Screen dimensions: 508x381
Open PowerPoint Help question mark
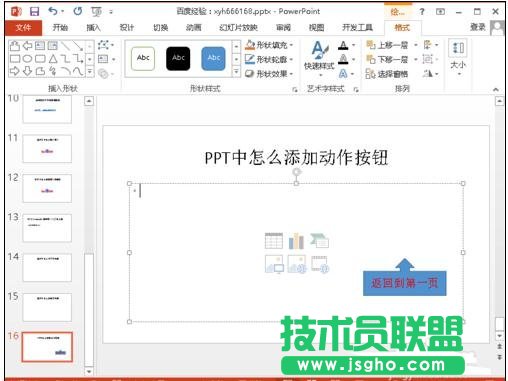click(x=422, y=12)
